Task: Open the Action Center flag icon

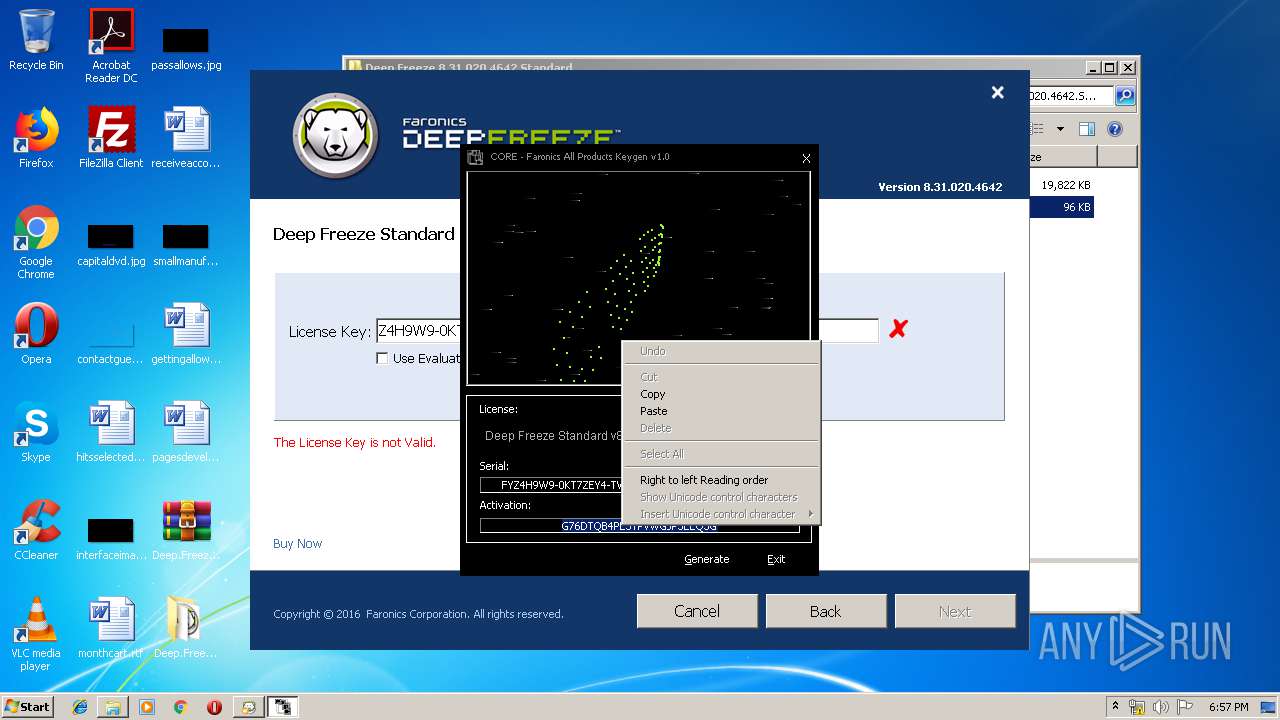Action: pyautogui.click(x=1183, y=707)
